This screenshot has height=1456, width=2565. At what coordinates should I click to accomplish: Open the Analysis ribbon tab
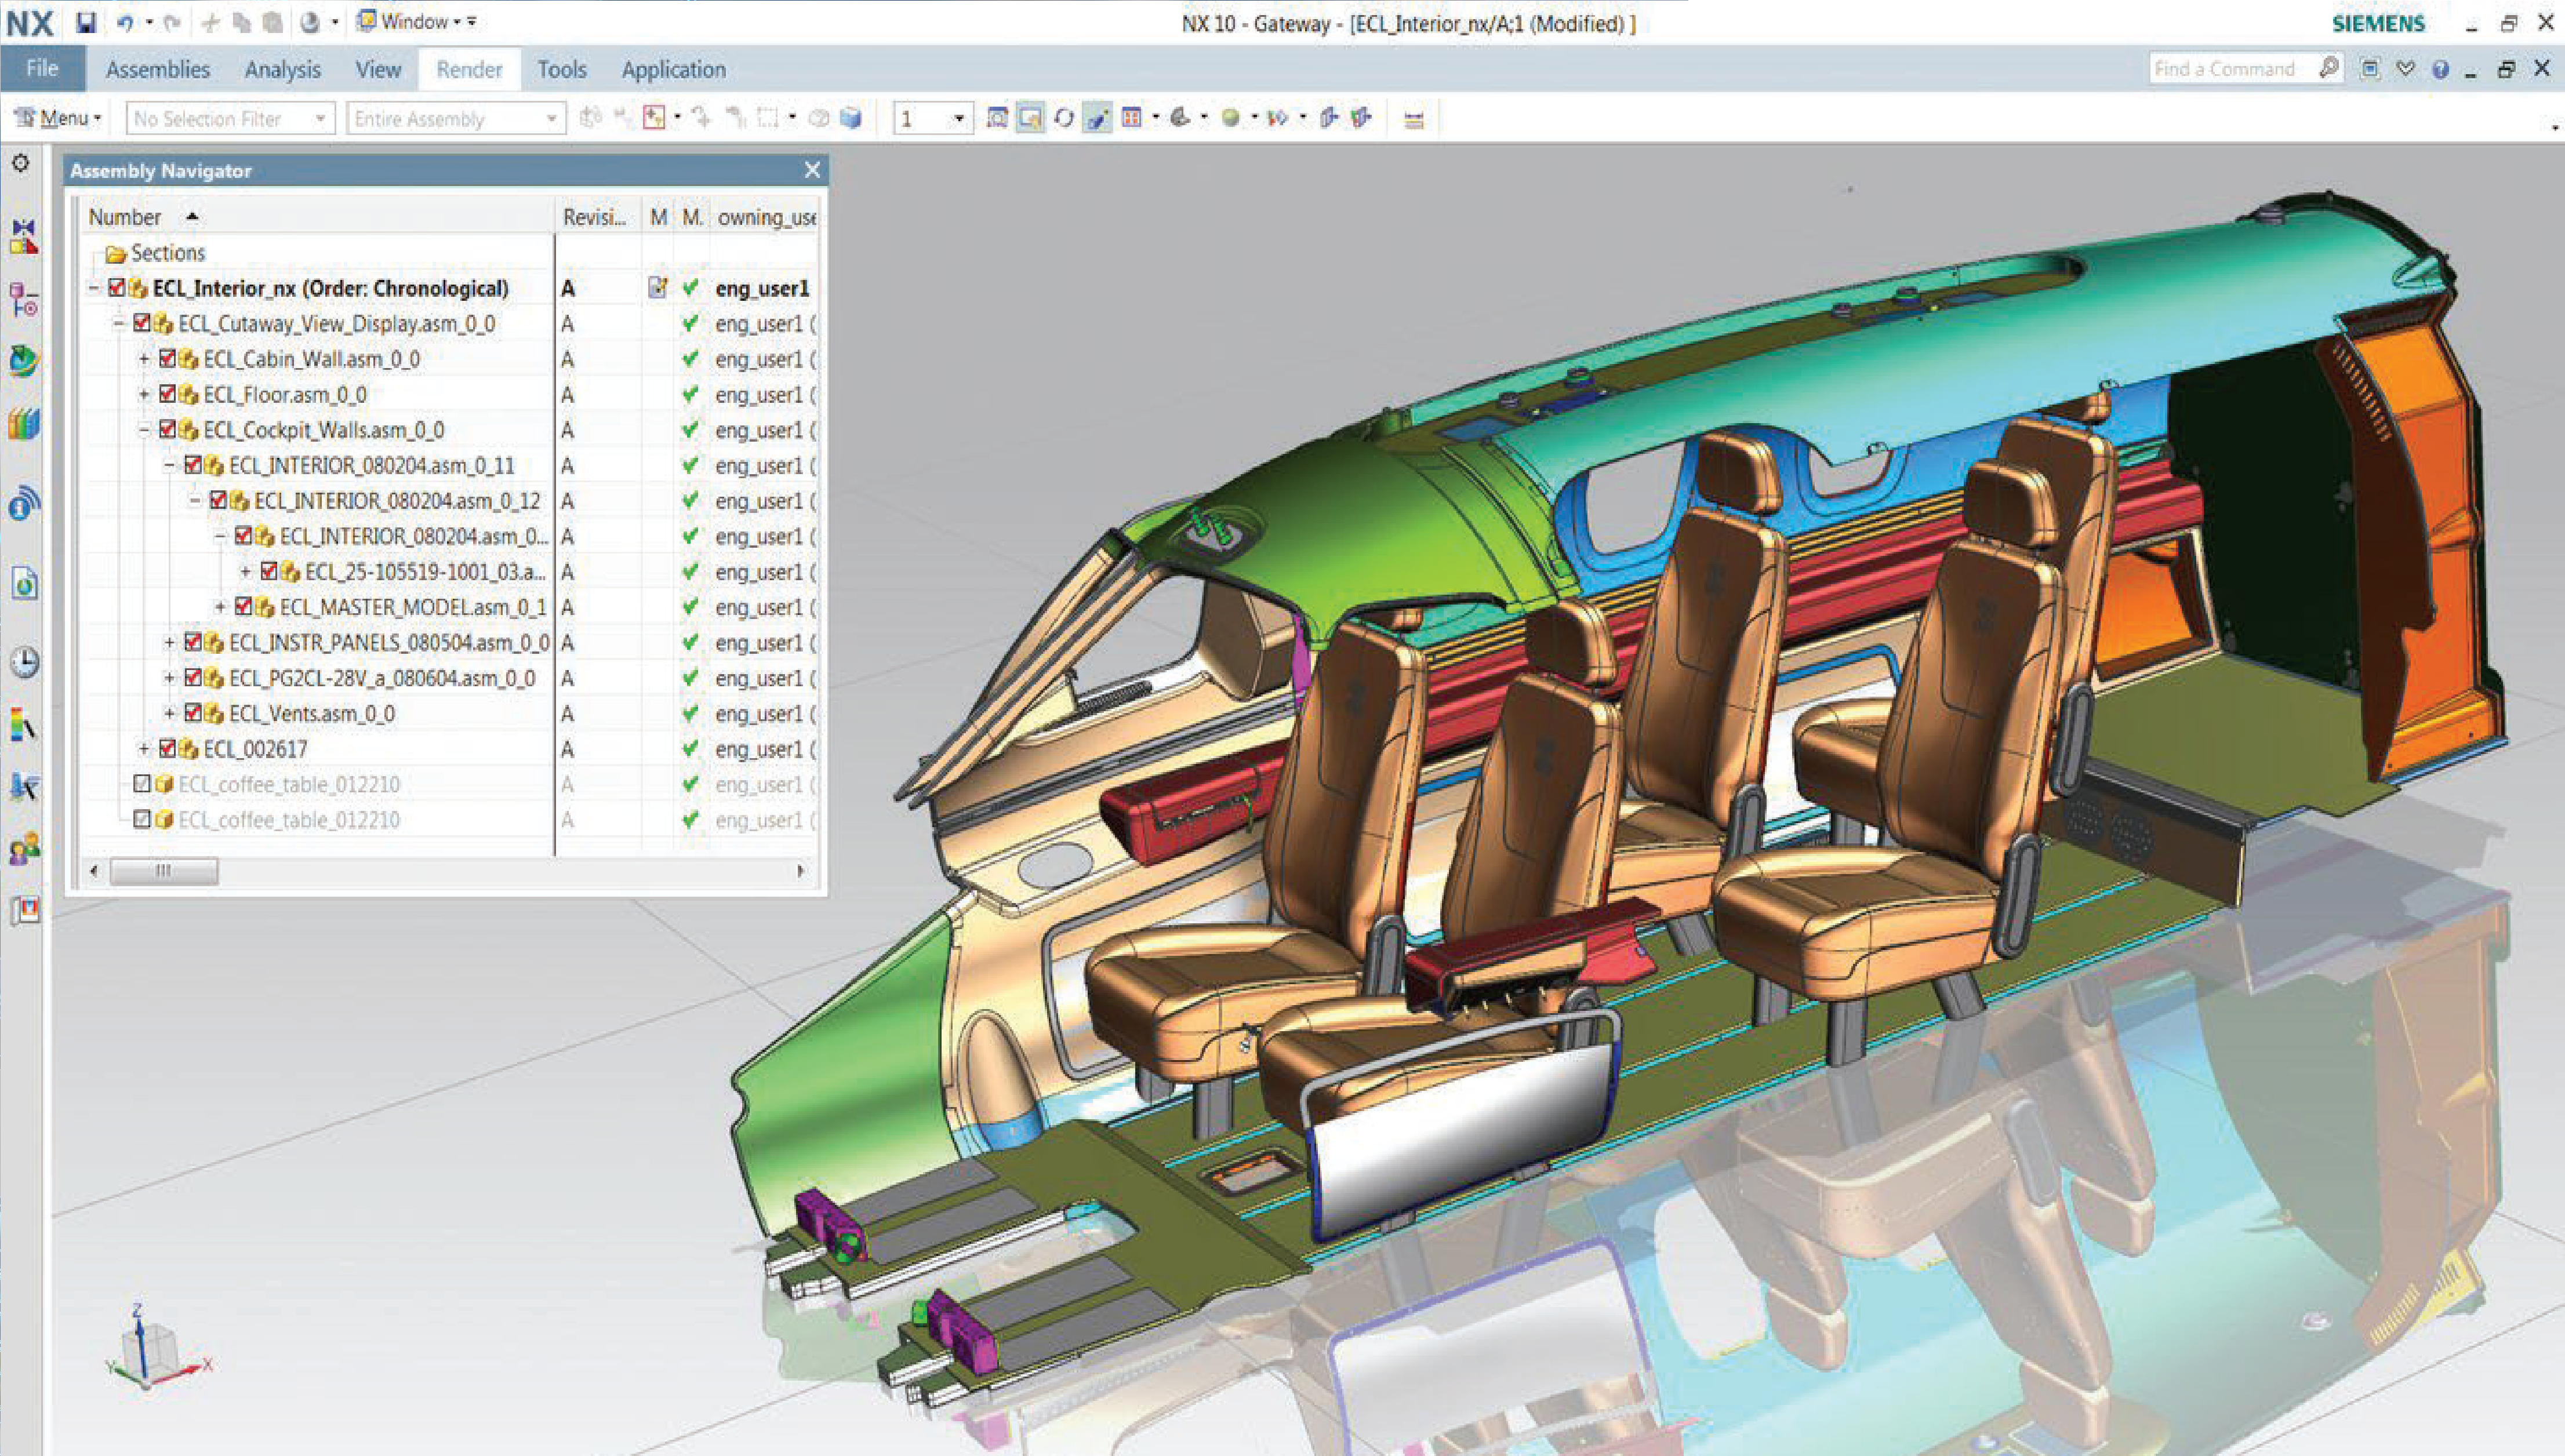tap(282, 69)
